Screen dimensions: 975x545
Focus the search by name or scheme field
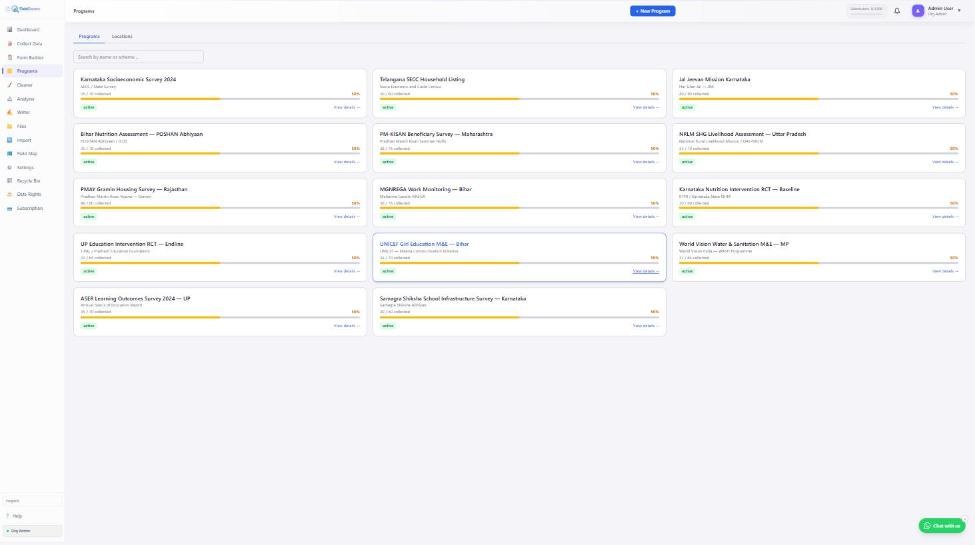pos(138,57)
